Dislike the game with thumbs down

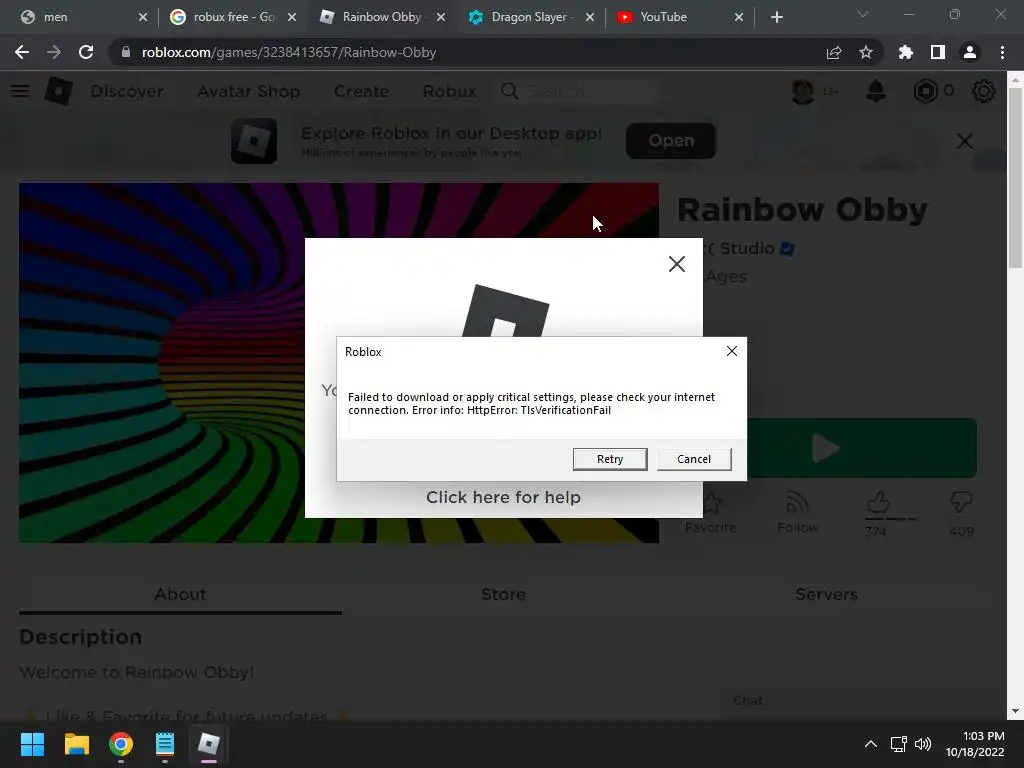[961, 503]
